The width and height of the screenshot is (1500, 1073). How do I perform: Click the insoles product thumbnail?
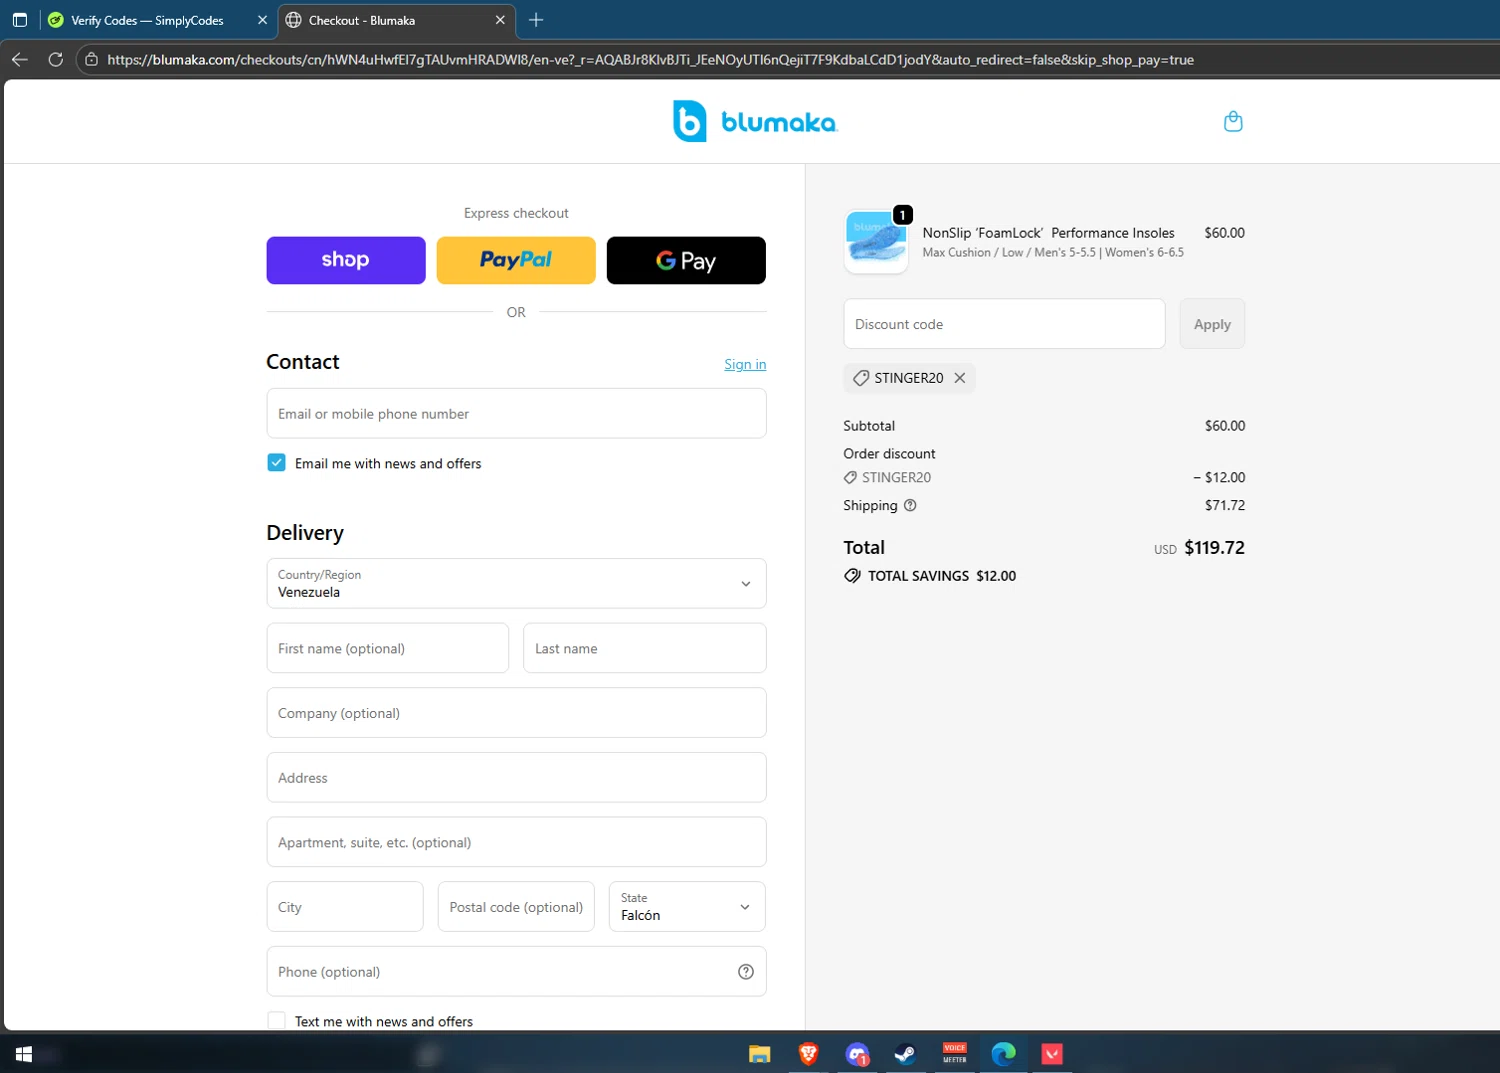click(x=876, y=241)
